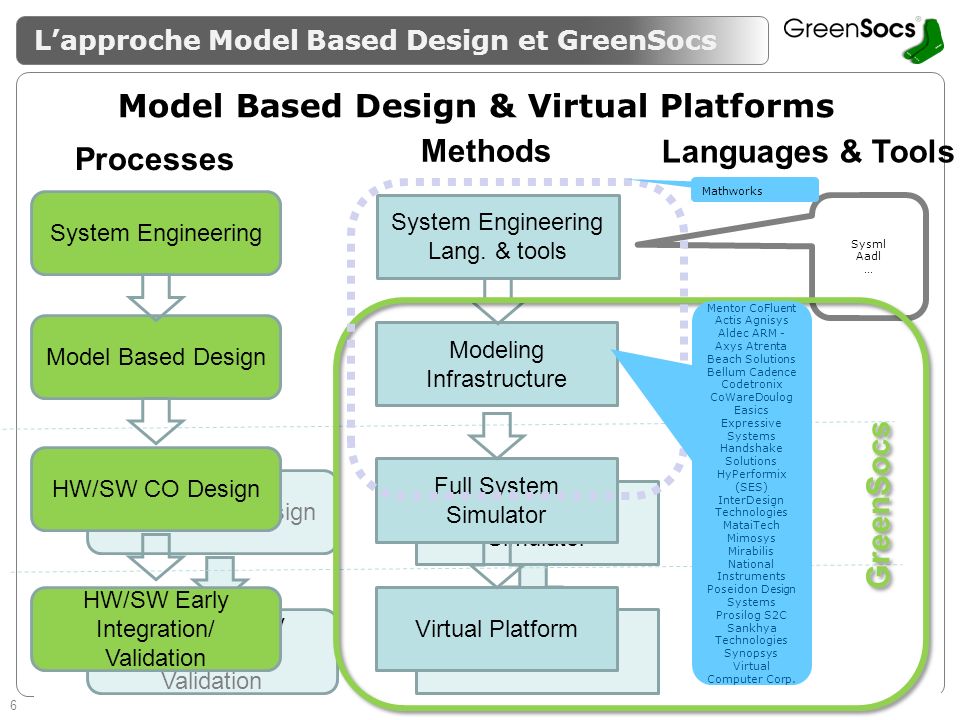Select 'Mimosys' in vendor list
The height and width of the screenshot is (720, 960).
pos(751,538)
